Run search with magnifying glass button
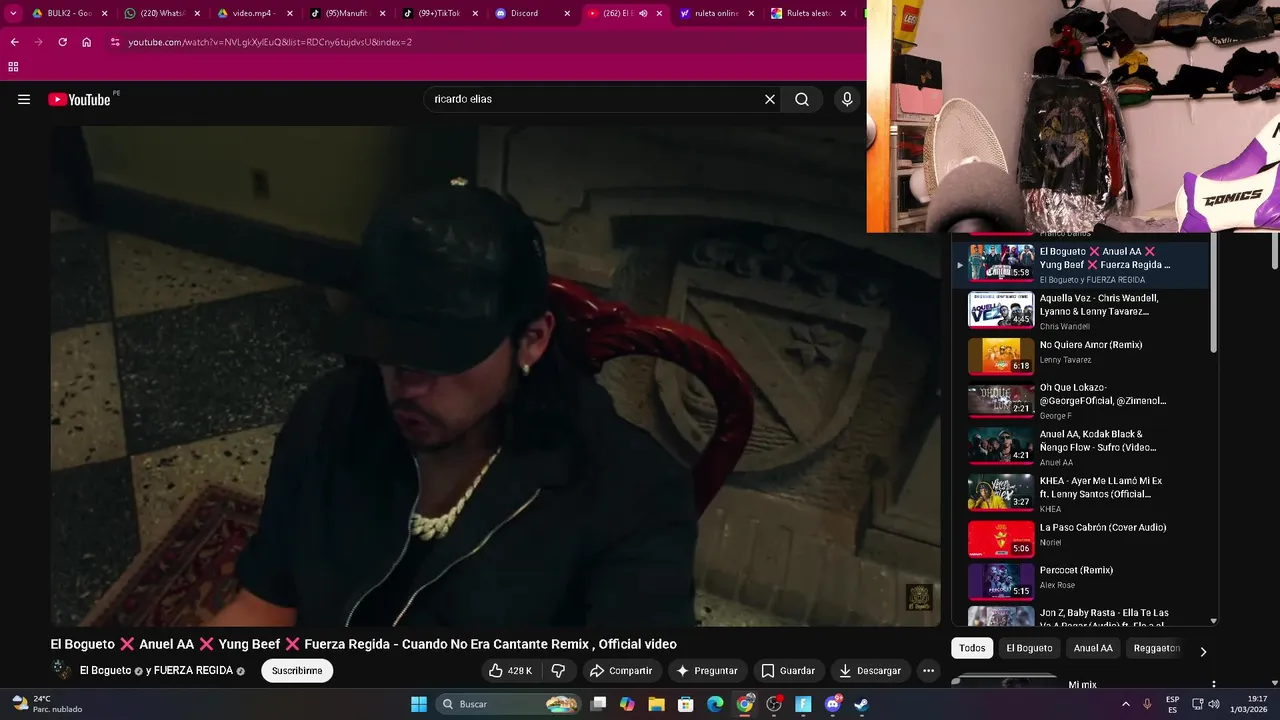Viewport: 1280px width, 720px height. coord(802,99)
